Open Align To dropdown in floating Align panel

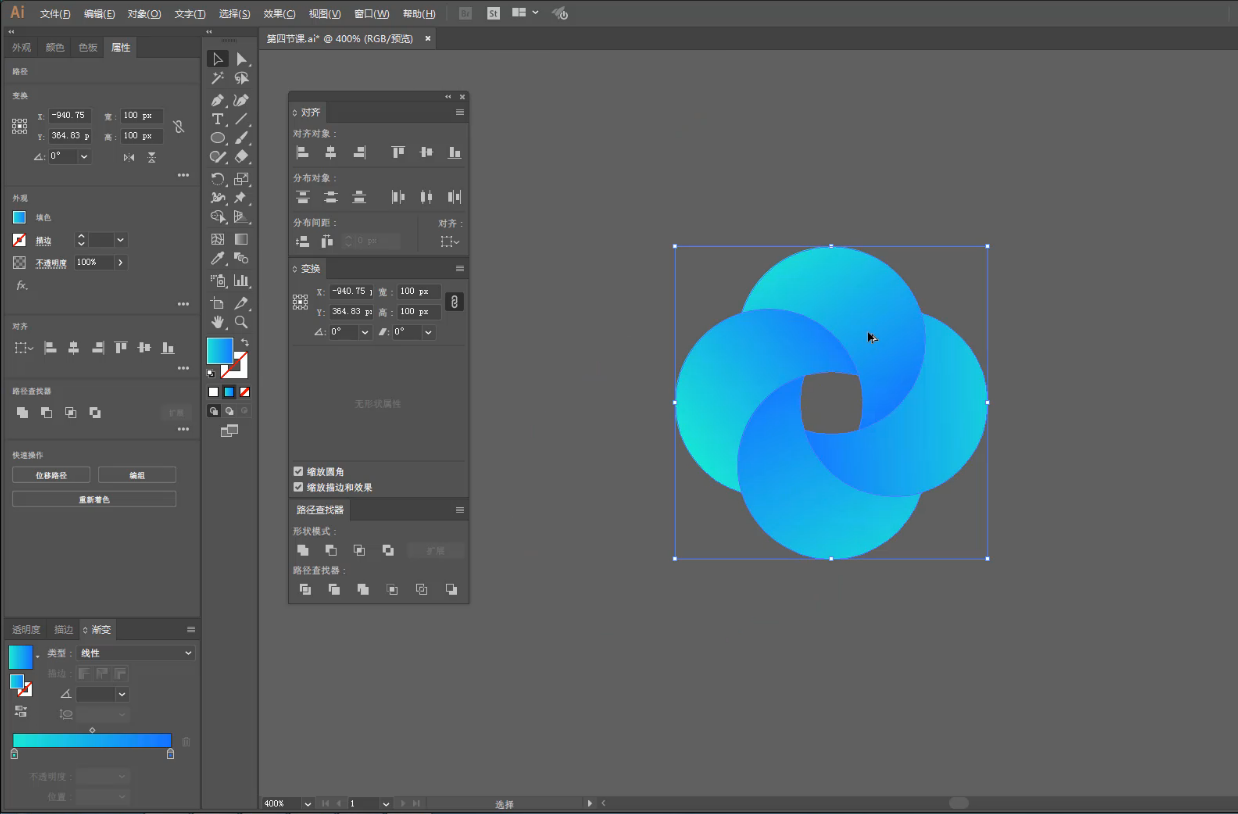450,241
